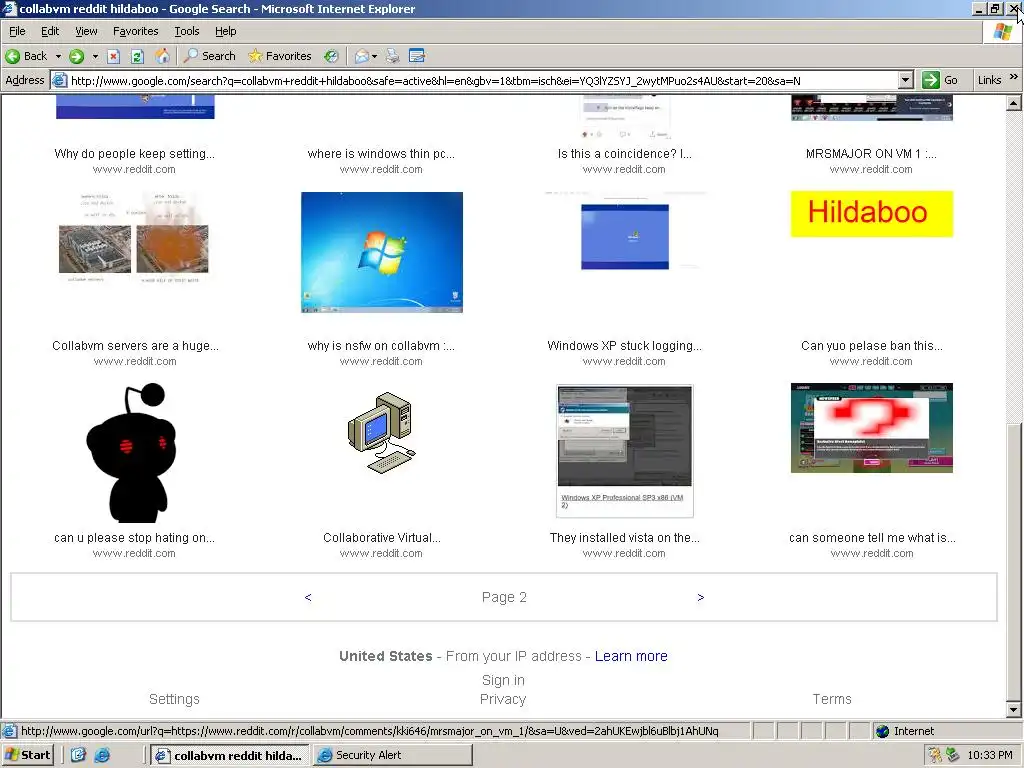Click the Show Desktop quick launch icon
1024x768 pixels.
(78, 755)
